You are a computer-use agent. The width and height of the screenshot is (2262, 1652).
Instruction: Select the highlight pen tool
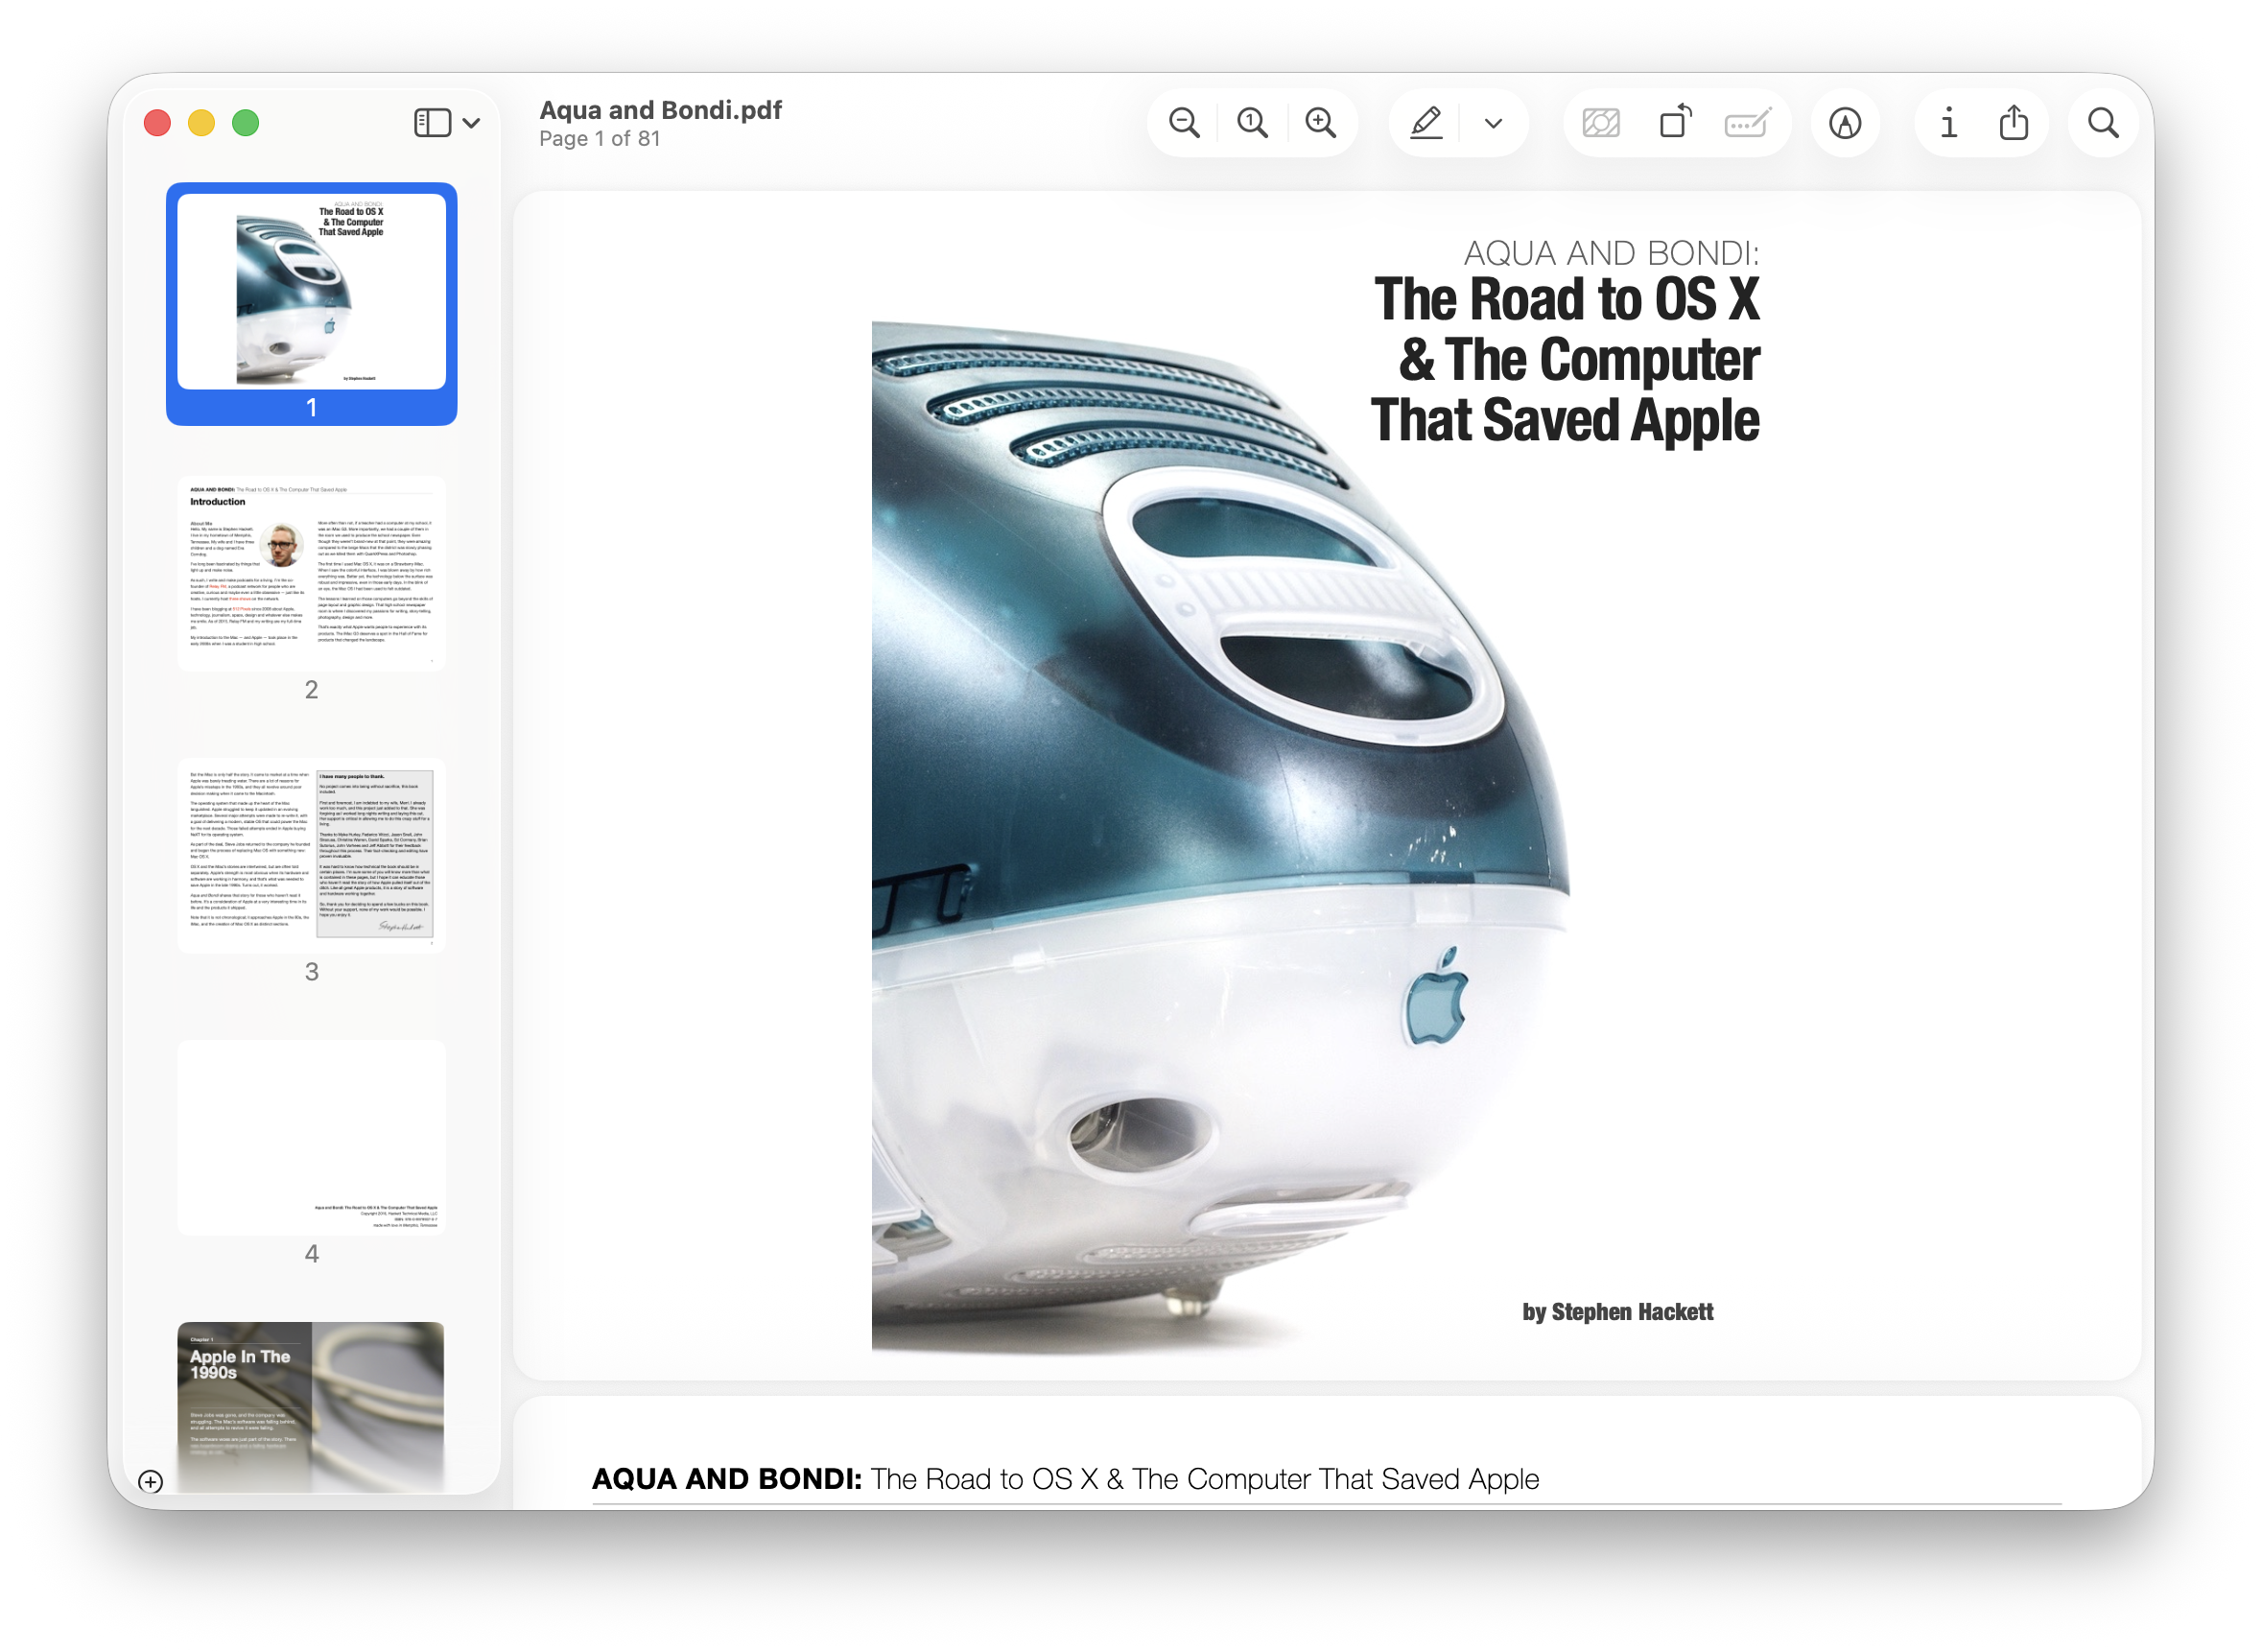[1426, 123]
